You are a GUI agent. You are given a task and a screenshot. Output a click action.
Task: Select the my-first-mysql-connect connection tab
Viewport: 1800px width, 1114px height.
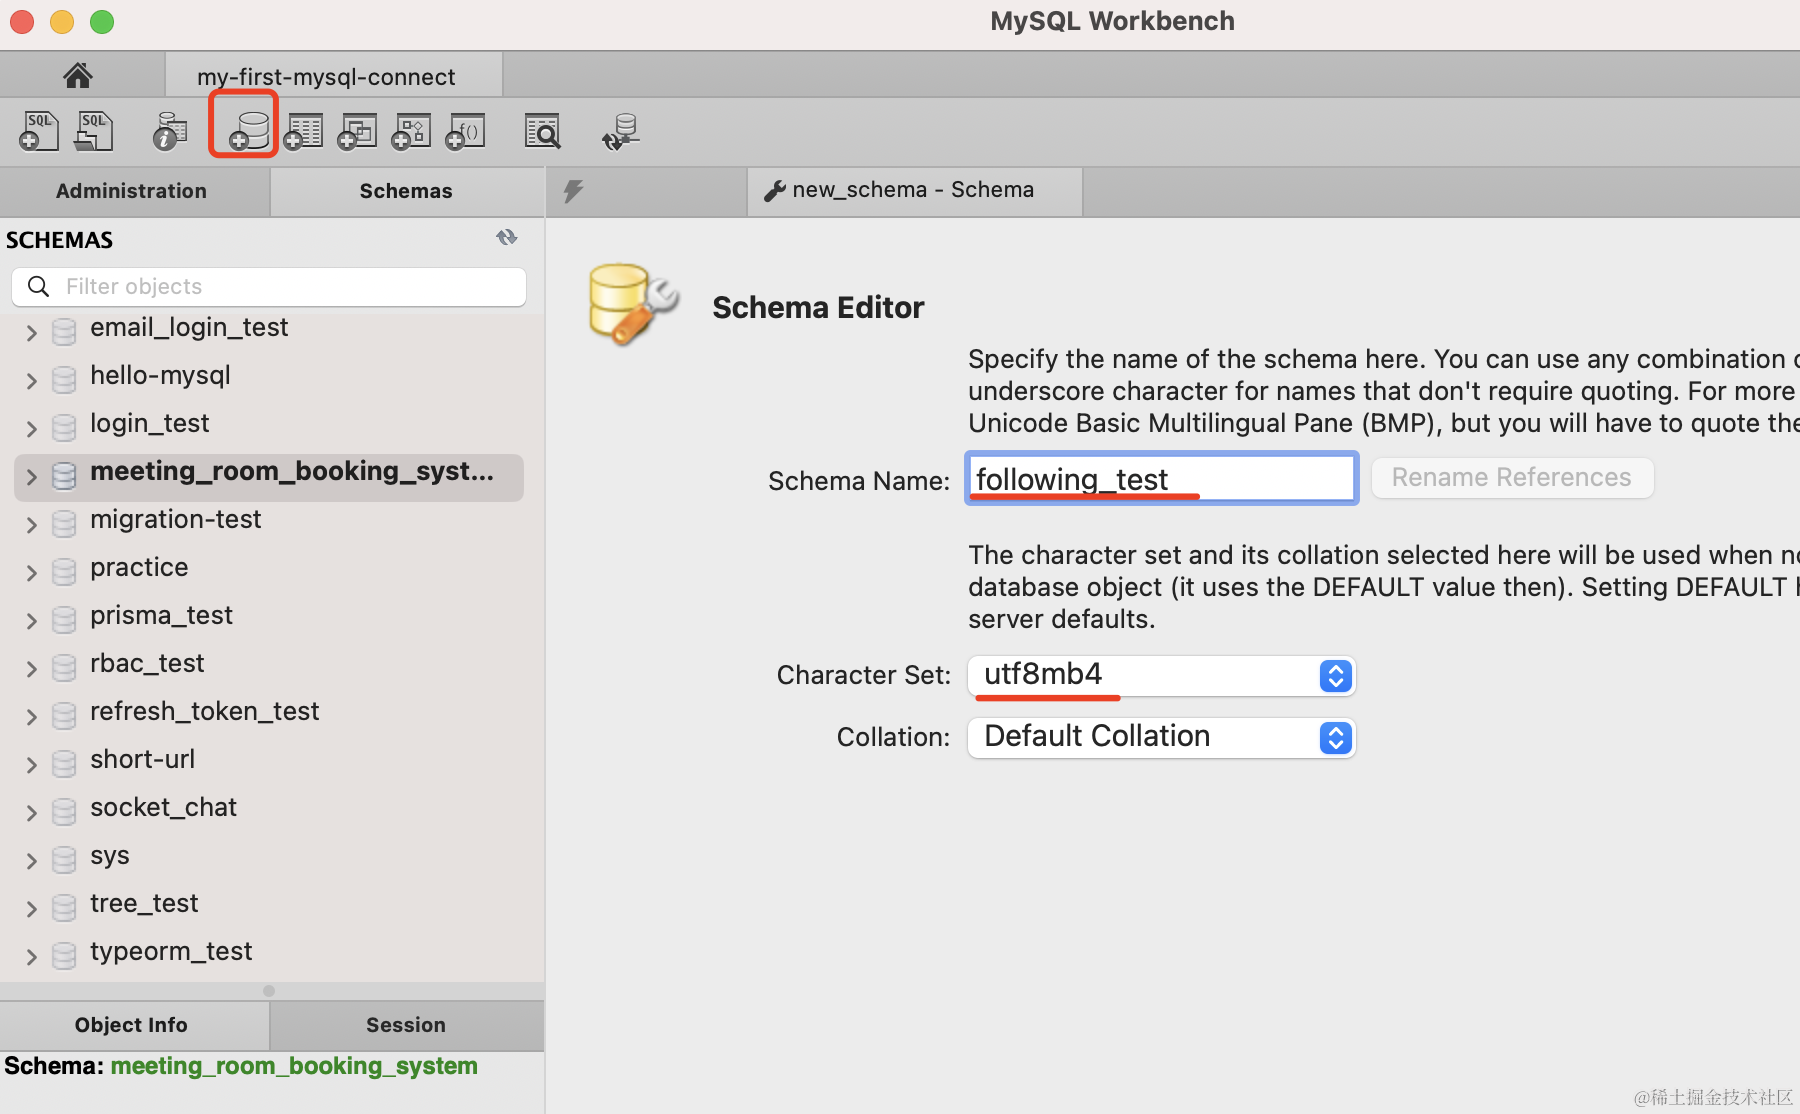coord(334,76)
